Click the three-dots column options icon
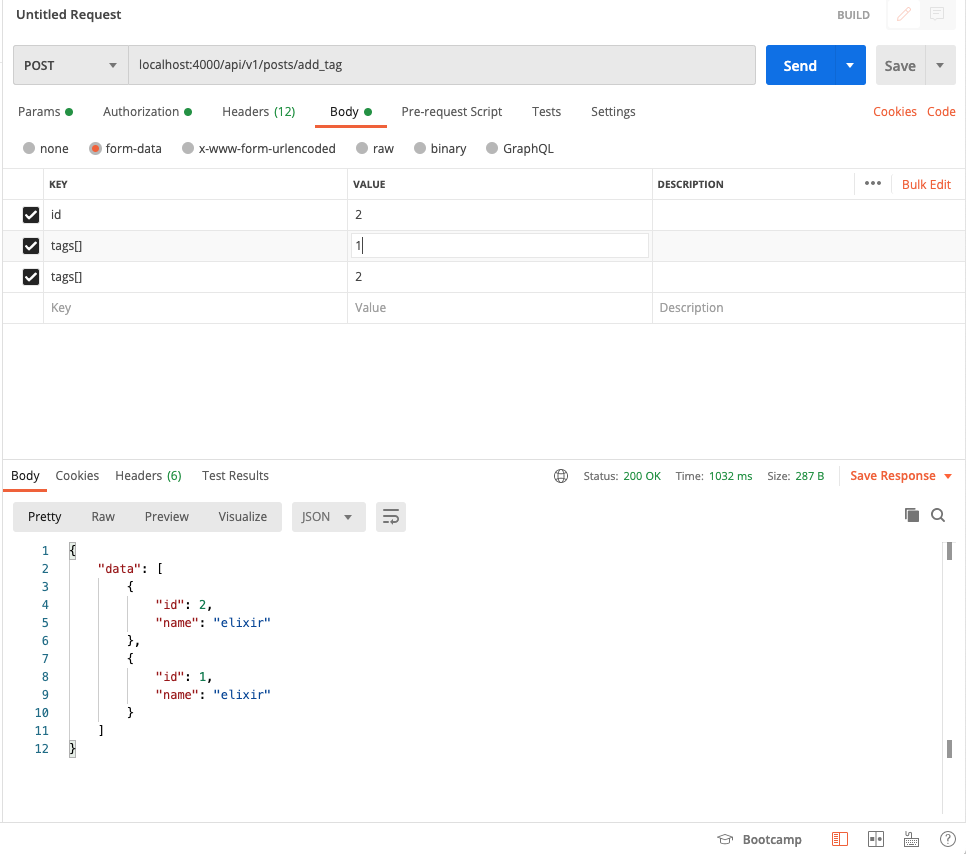966x854 pixels. 872,184
